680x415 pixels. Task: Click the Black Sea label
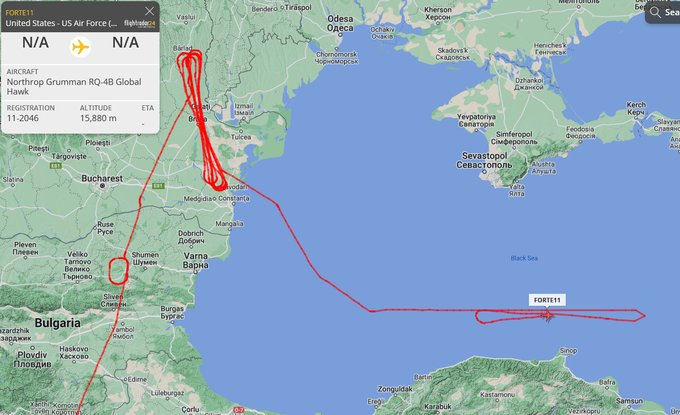click(x=524, y=258)
